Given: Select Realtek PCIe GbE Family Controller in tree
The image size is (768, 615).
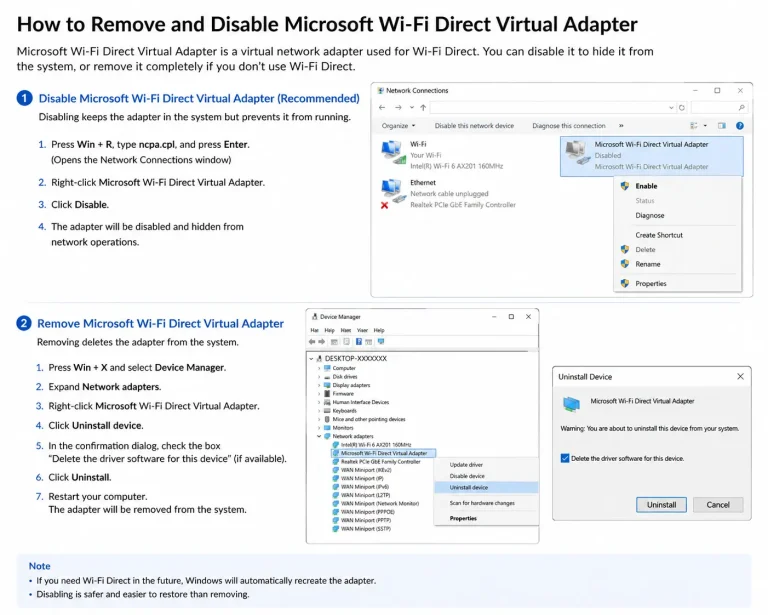Looking at the screenshot, I should tap(381, 462).
